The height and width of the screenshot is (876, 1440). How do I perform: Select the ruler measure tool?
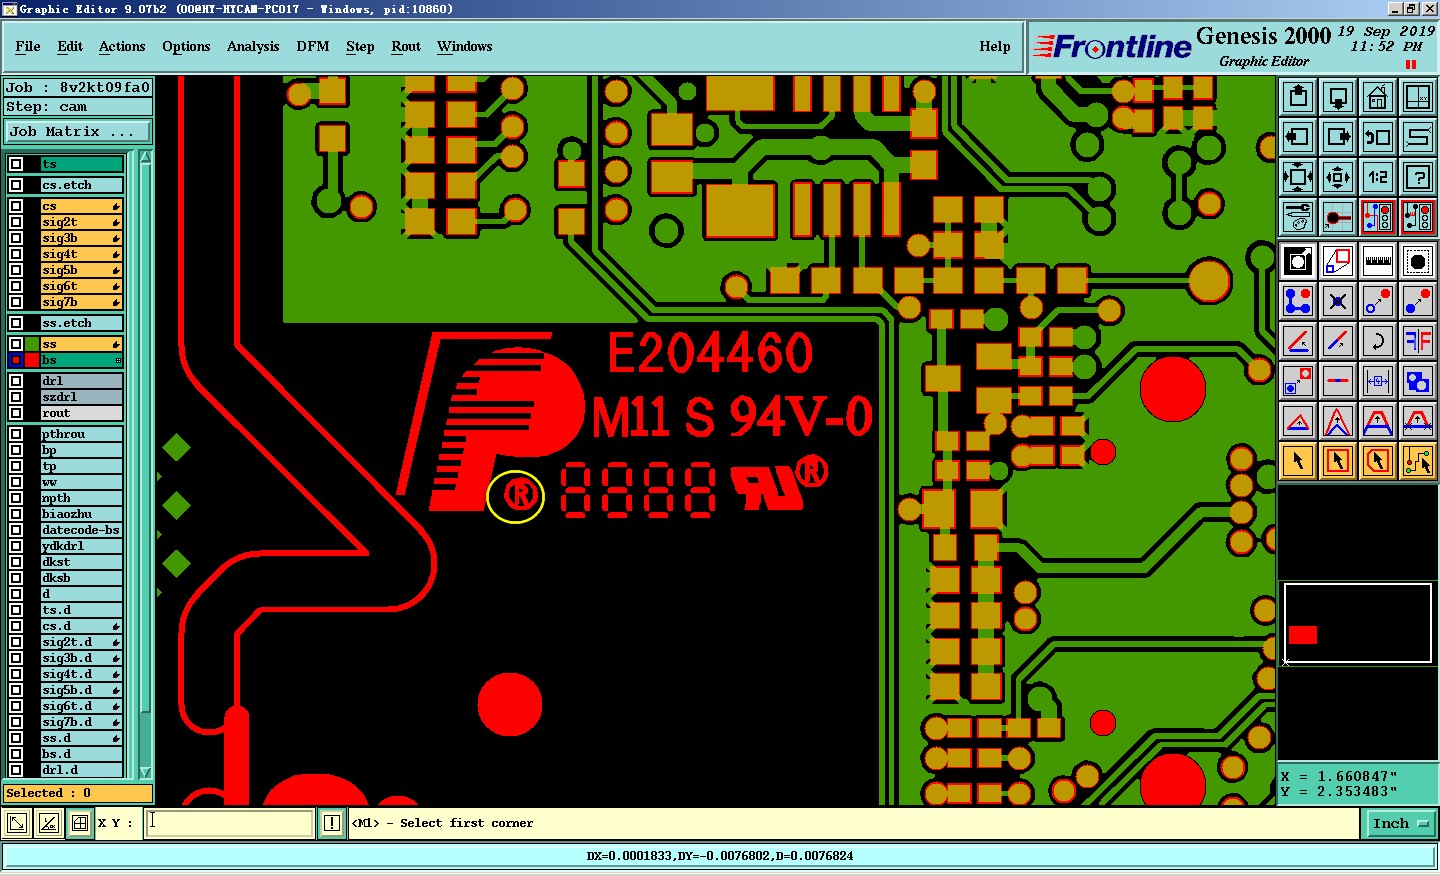tap(1378, 262)
